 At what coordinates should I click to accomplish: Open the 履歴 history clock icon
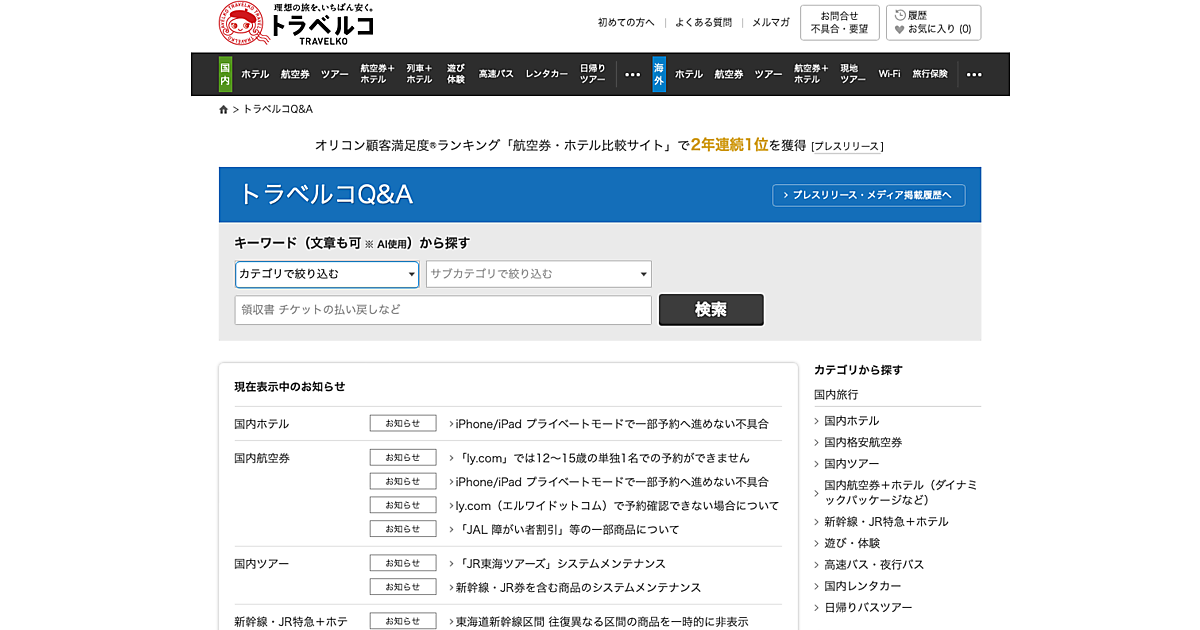[x=900, y=15]
